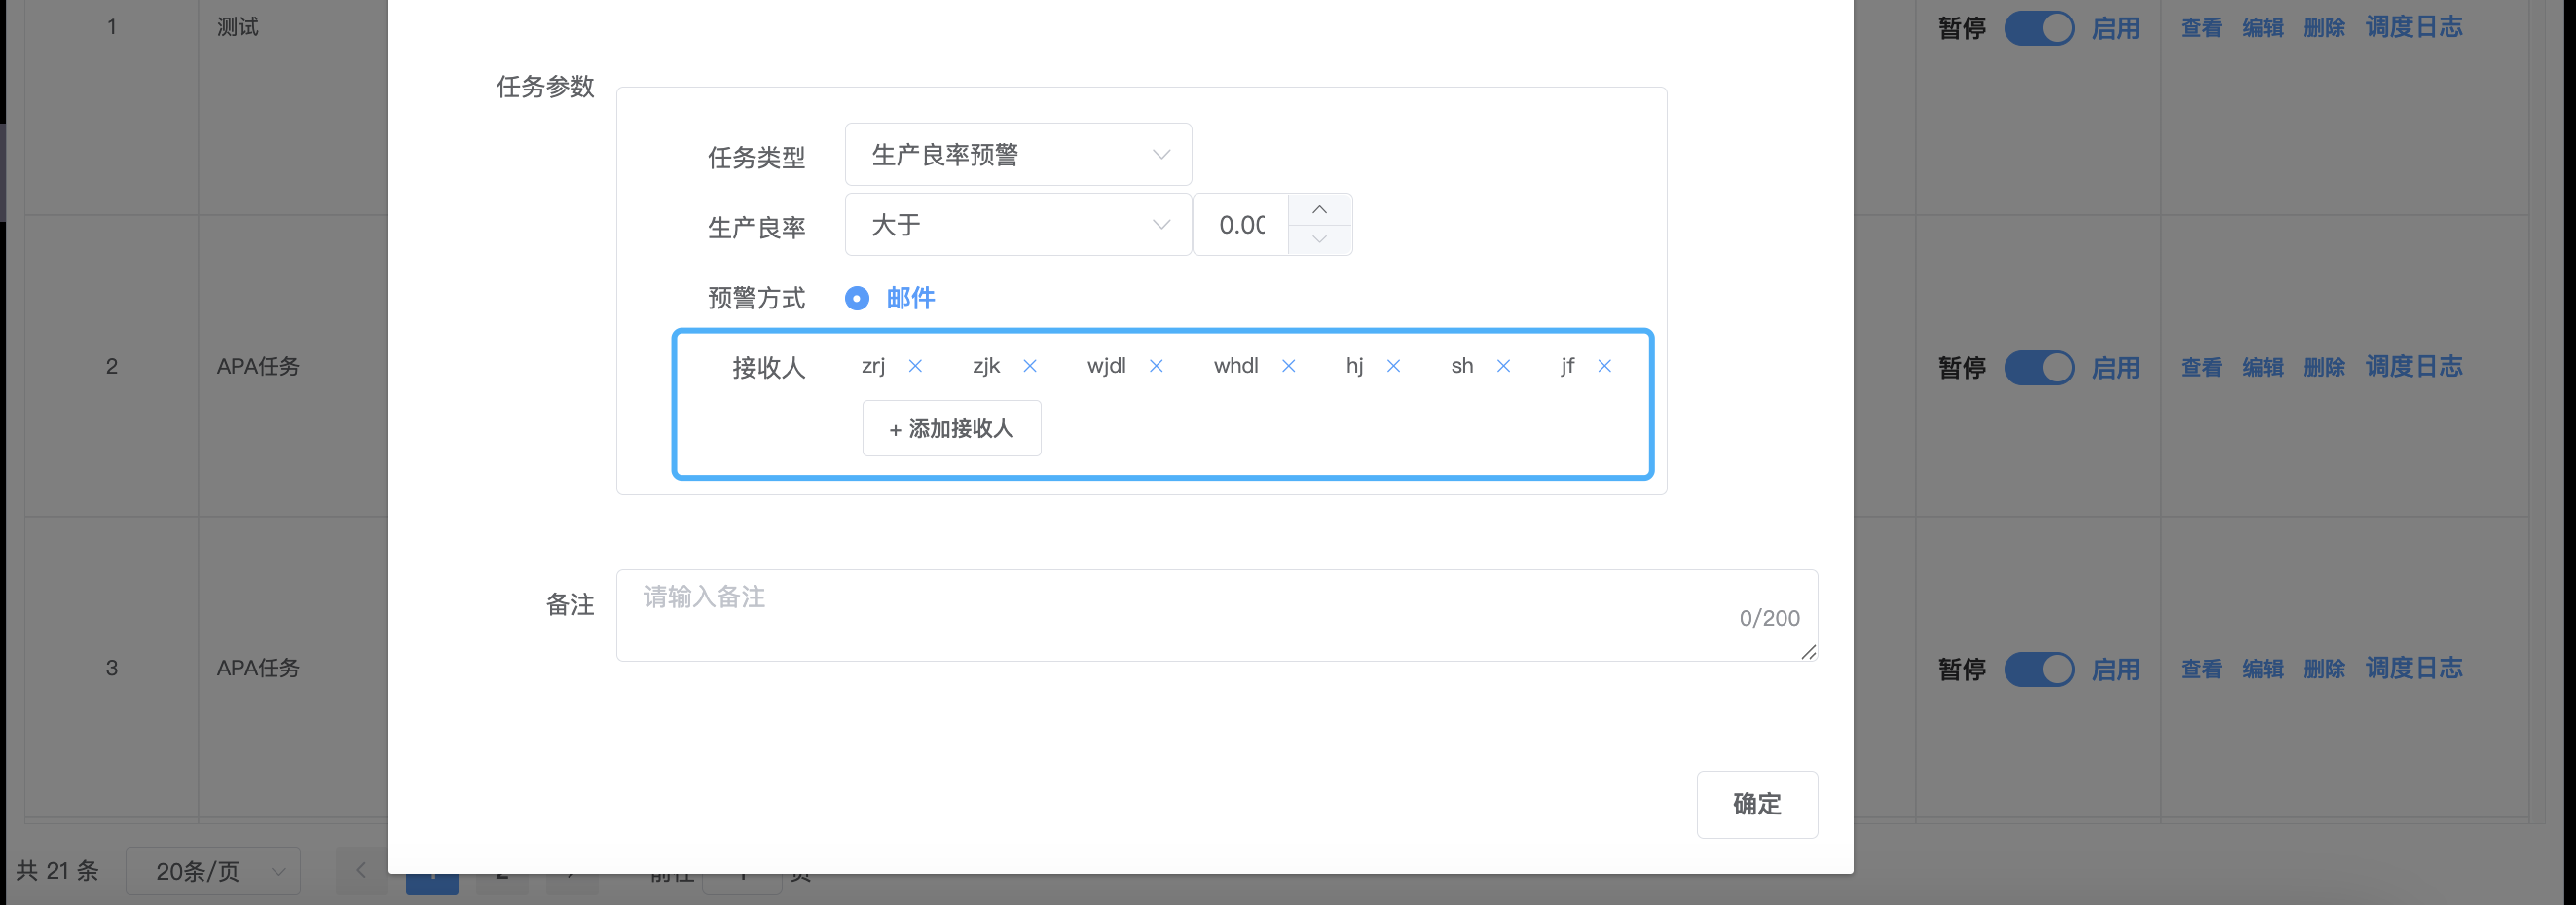Select the 邮件 radio button

tap(857, 298)
